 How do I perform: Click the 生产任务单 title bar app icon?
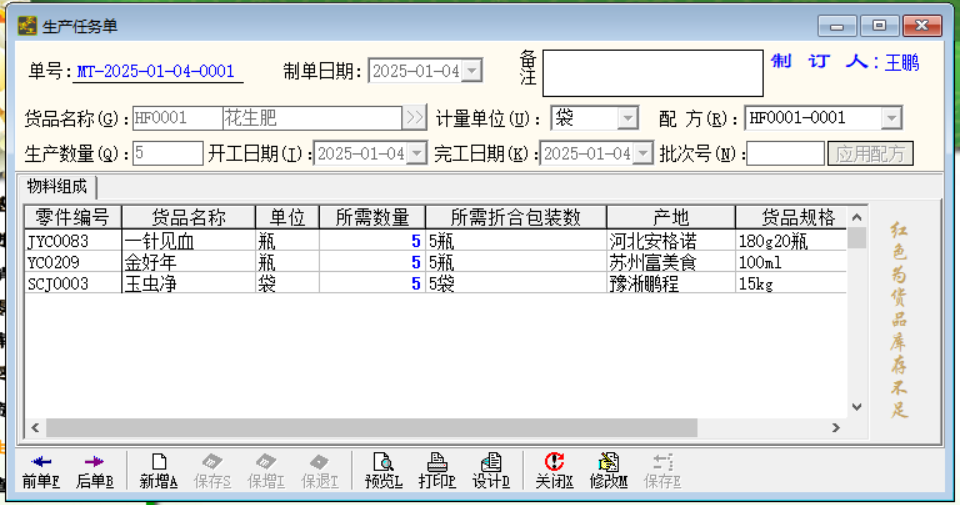[27, 26]
